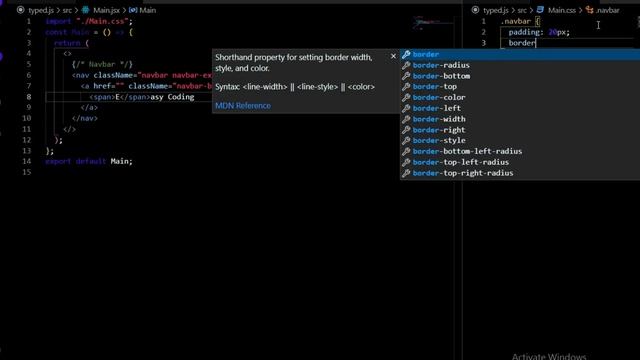Click the 'Main' symbol in left breadcrumb
The height and width of the screenshot is (360, 640).
[x=148, y=10]
